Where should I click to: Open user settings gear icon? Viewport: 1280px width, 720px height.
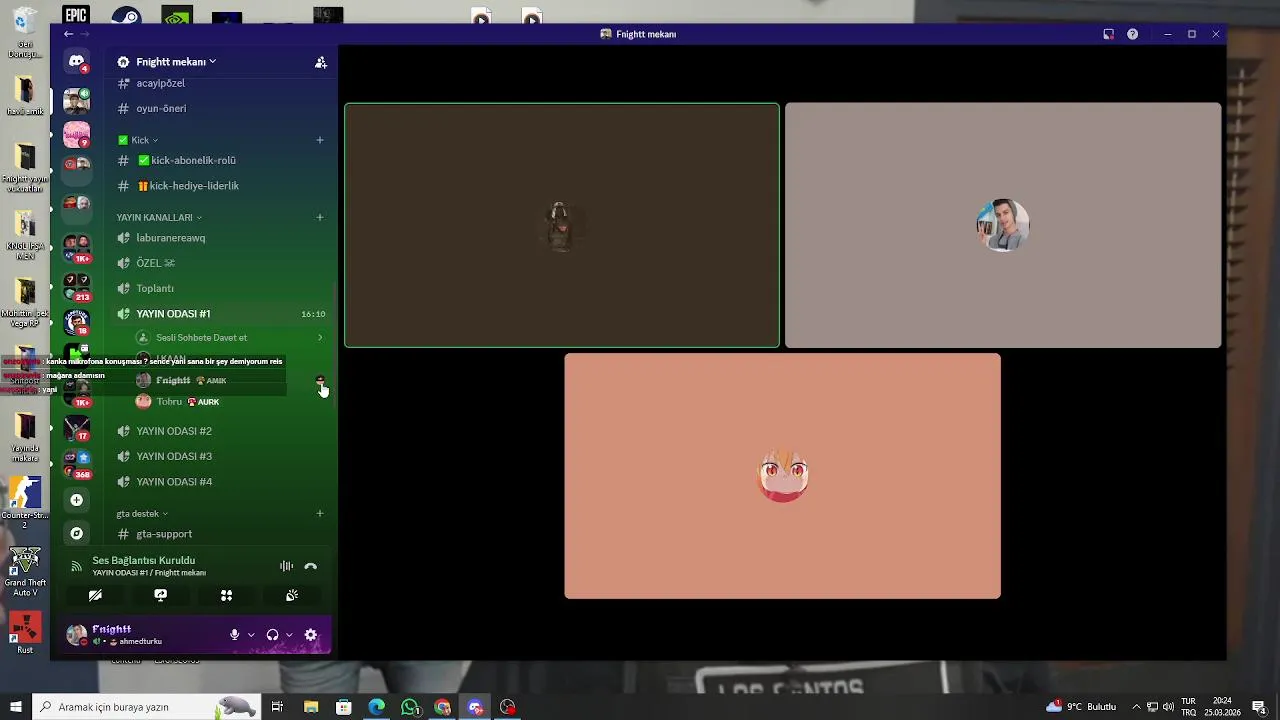311,635
